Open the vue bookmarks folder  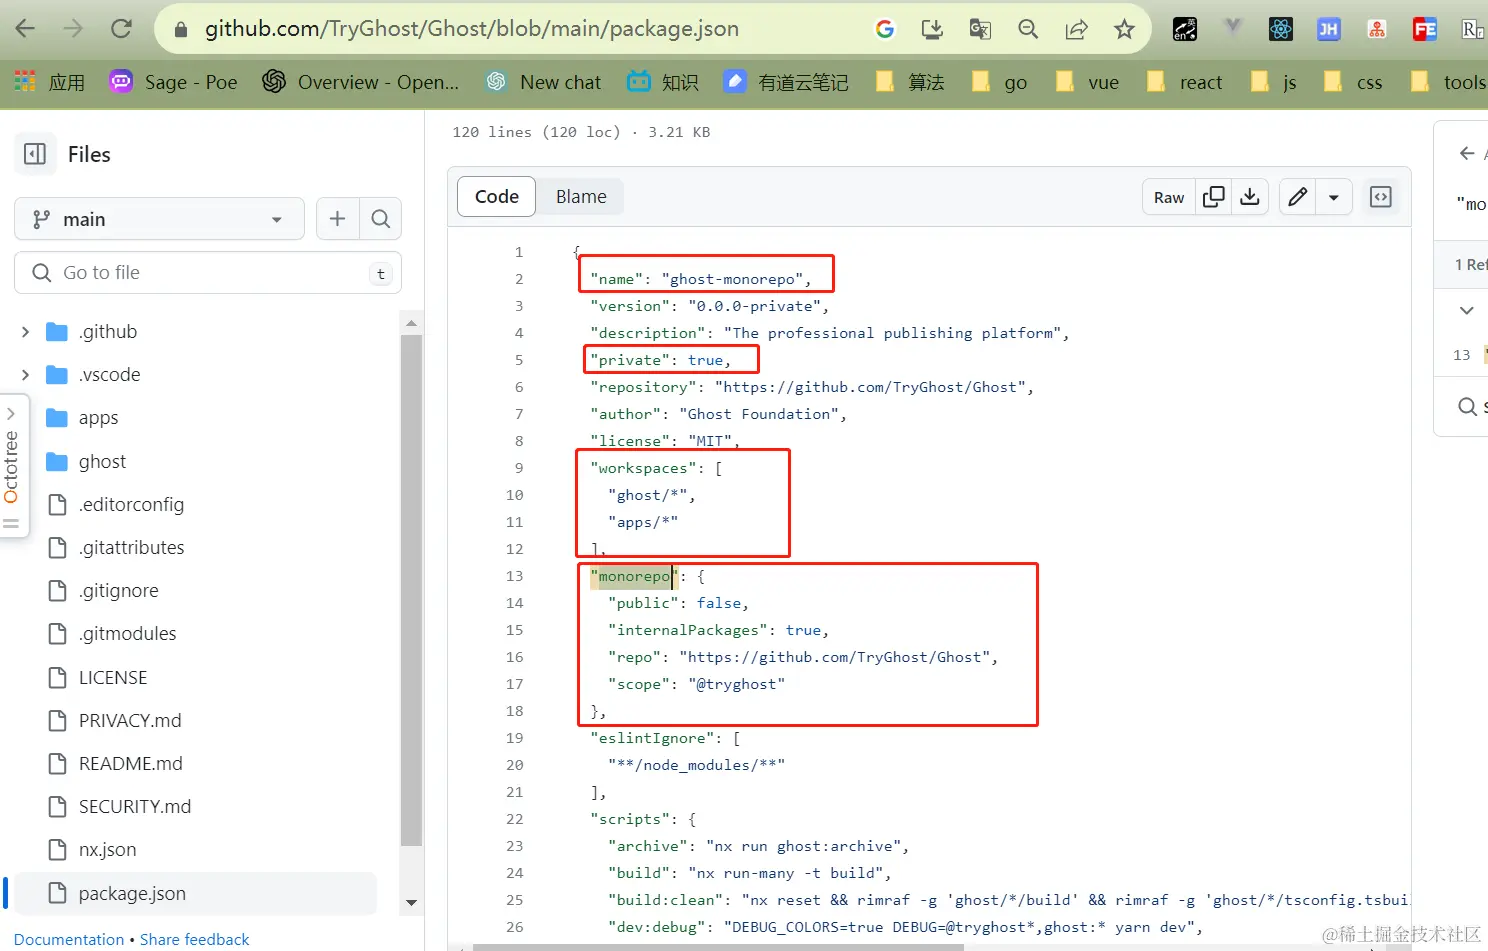(x=1087, y=82)
